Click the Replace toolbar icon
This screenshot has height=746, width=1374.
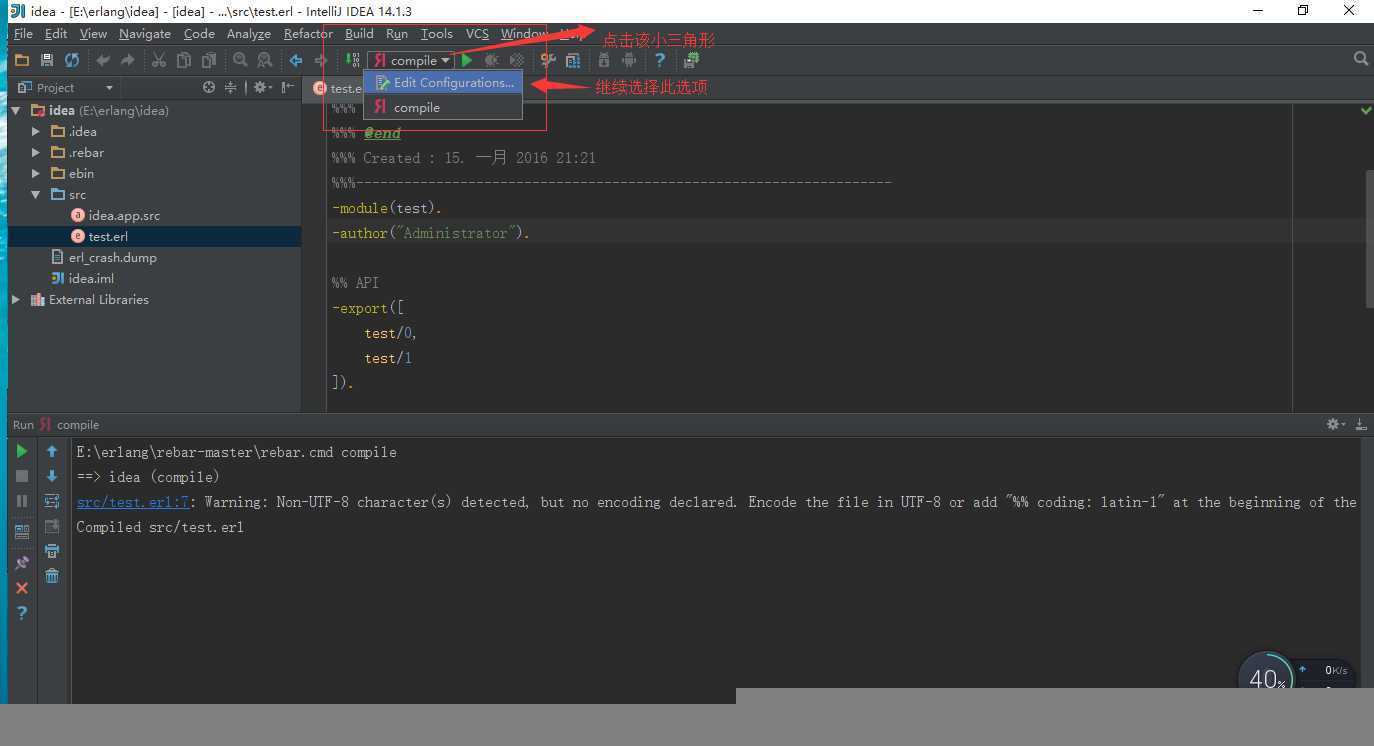click(x=264, y=60)
